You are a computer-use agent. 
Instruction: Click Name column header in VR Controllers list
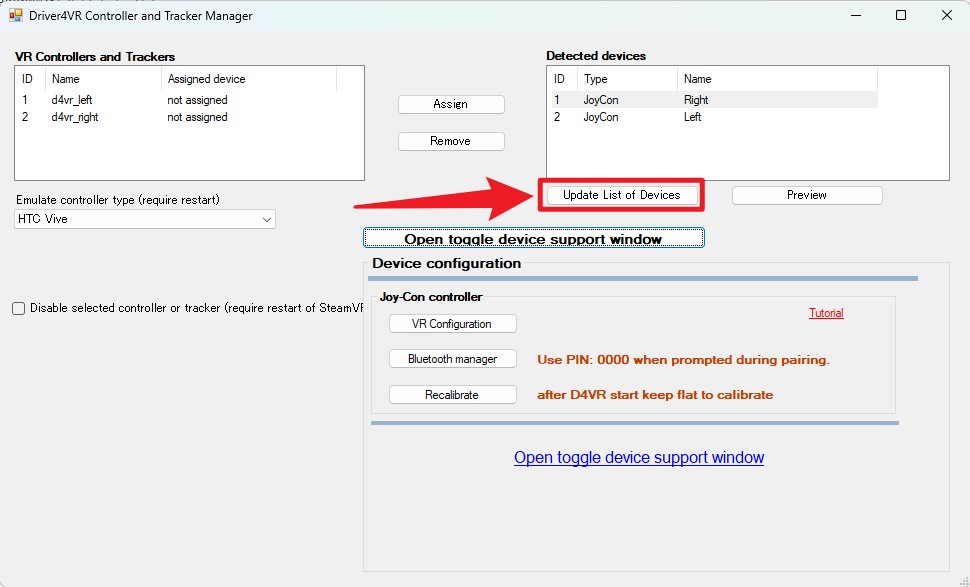[x=103, y=79]
